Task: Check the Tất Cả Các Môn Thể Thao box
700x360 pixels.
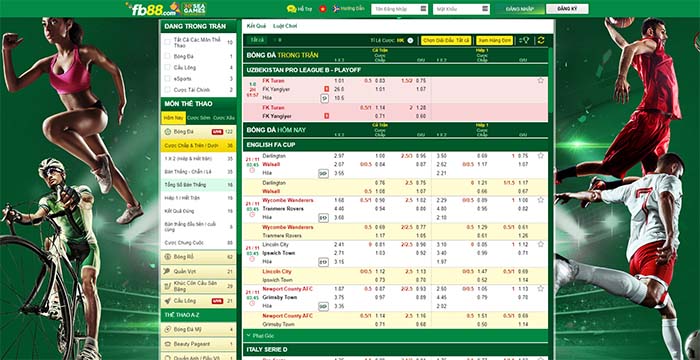Action: [x=167, y=42]
